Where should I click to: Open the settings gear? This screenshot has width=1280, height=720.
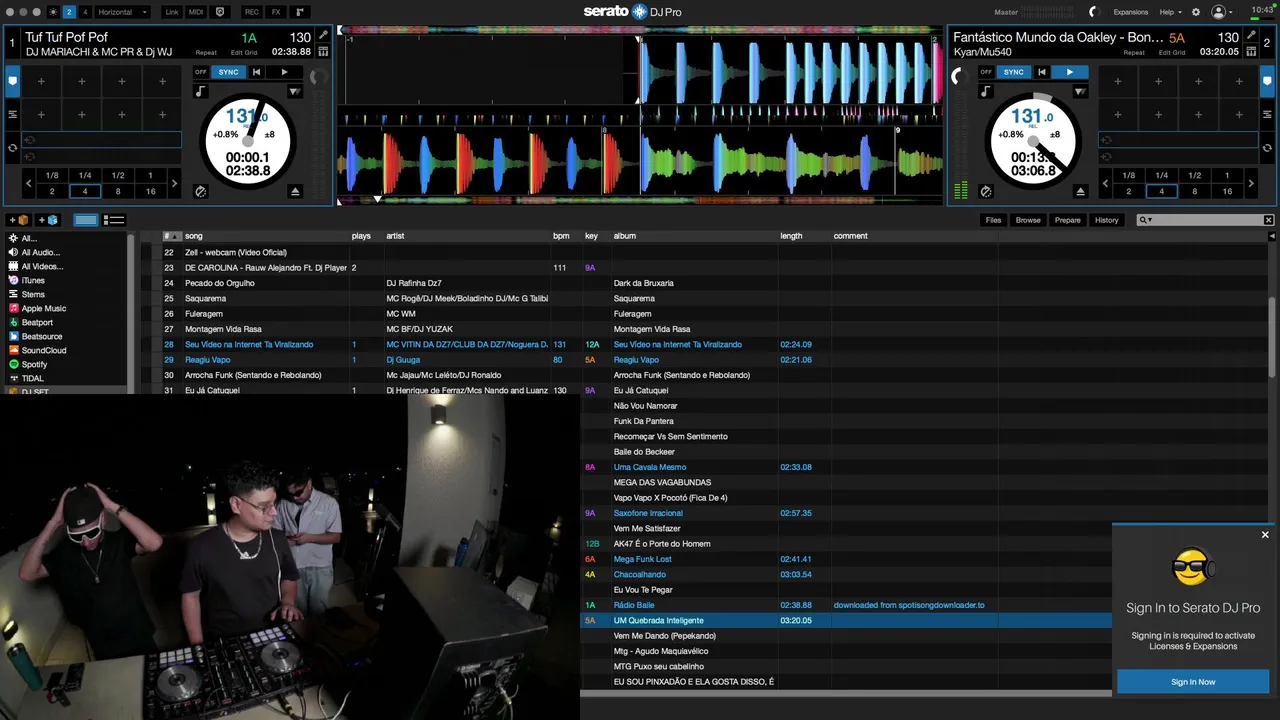tap(1195, 12)
